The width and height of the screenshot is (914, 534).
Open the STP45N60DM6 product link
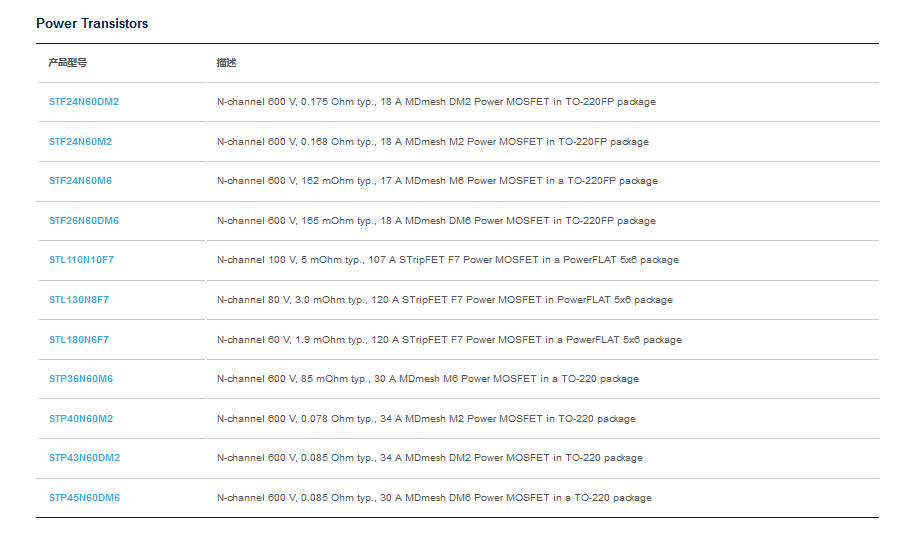[x=85, y=498]
